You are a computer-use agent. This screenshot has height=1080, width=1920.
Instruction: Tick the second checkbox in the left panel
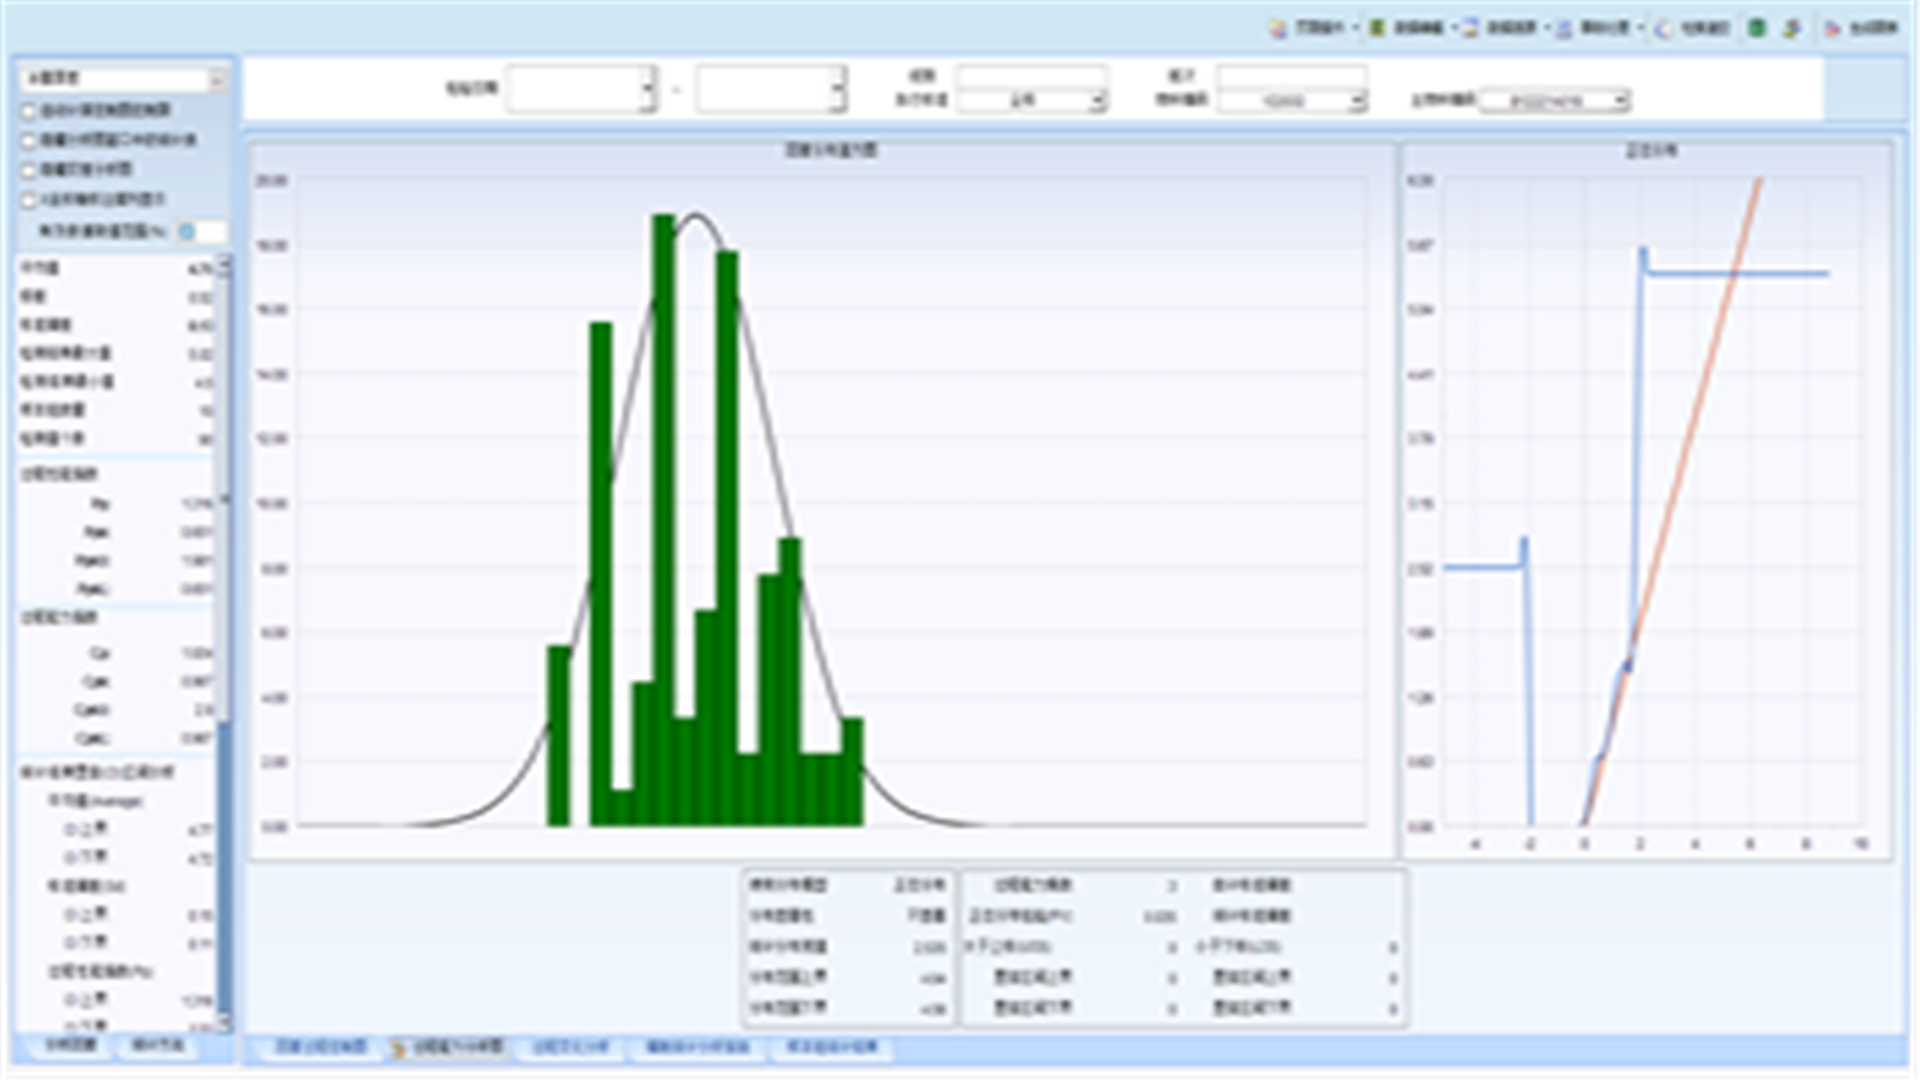pyautogui.click(x=29, y=141)
